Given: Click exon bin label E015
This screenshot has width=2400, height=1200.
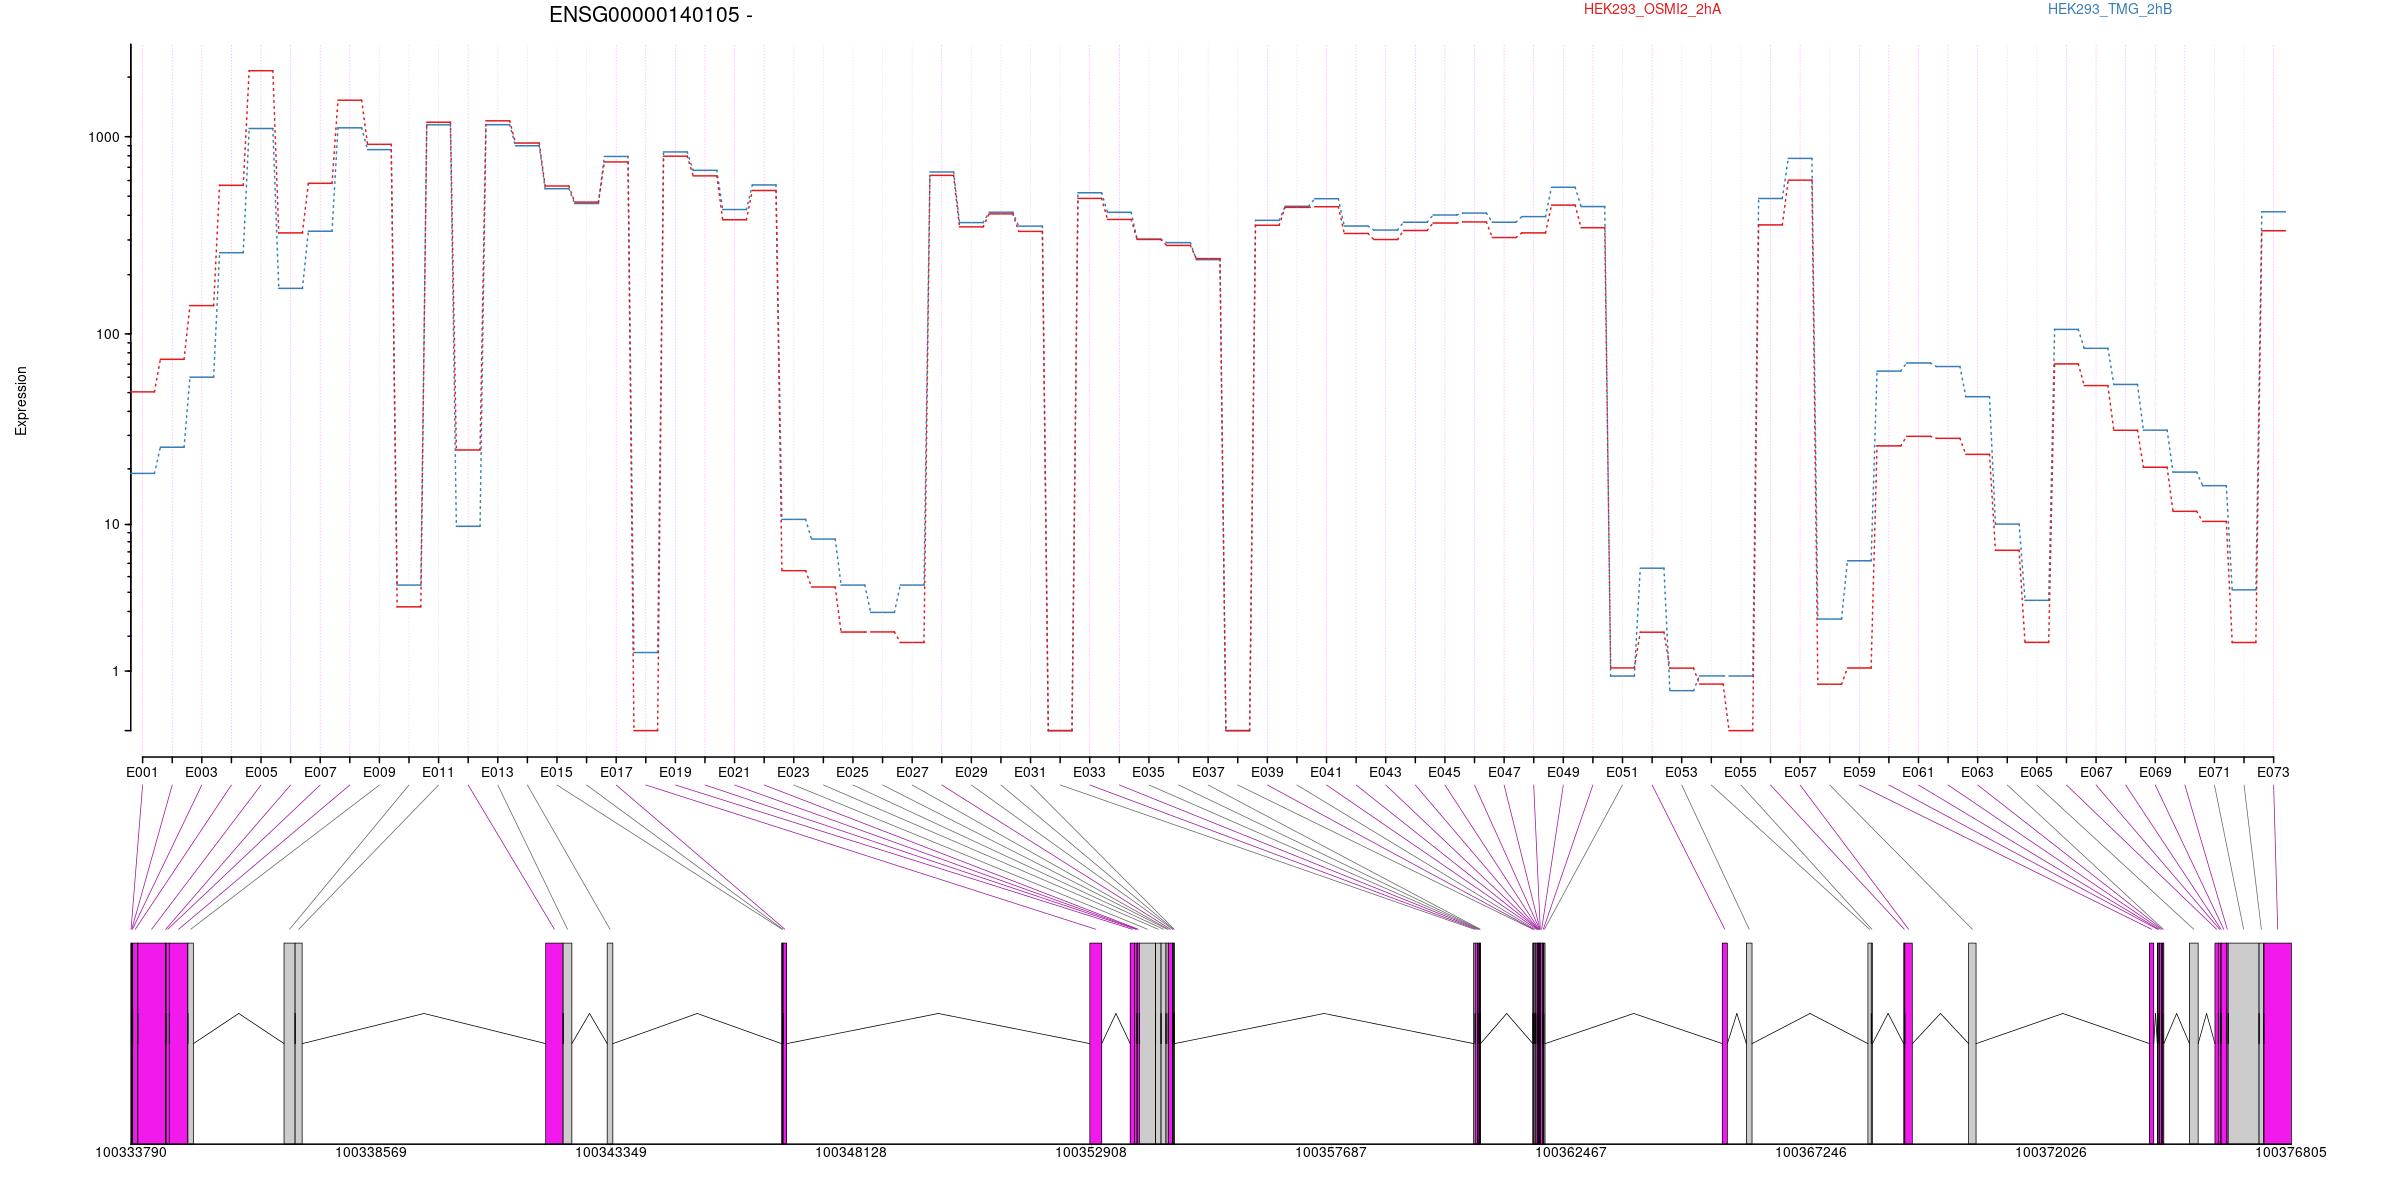Looking at the screenshot, I should click(556, 772).
